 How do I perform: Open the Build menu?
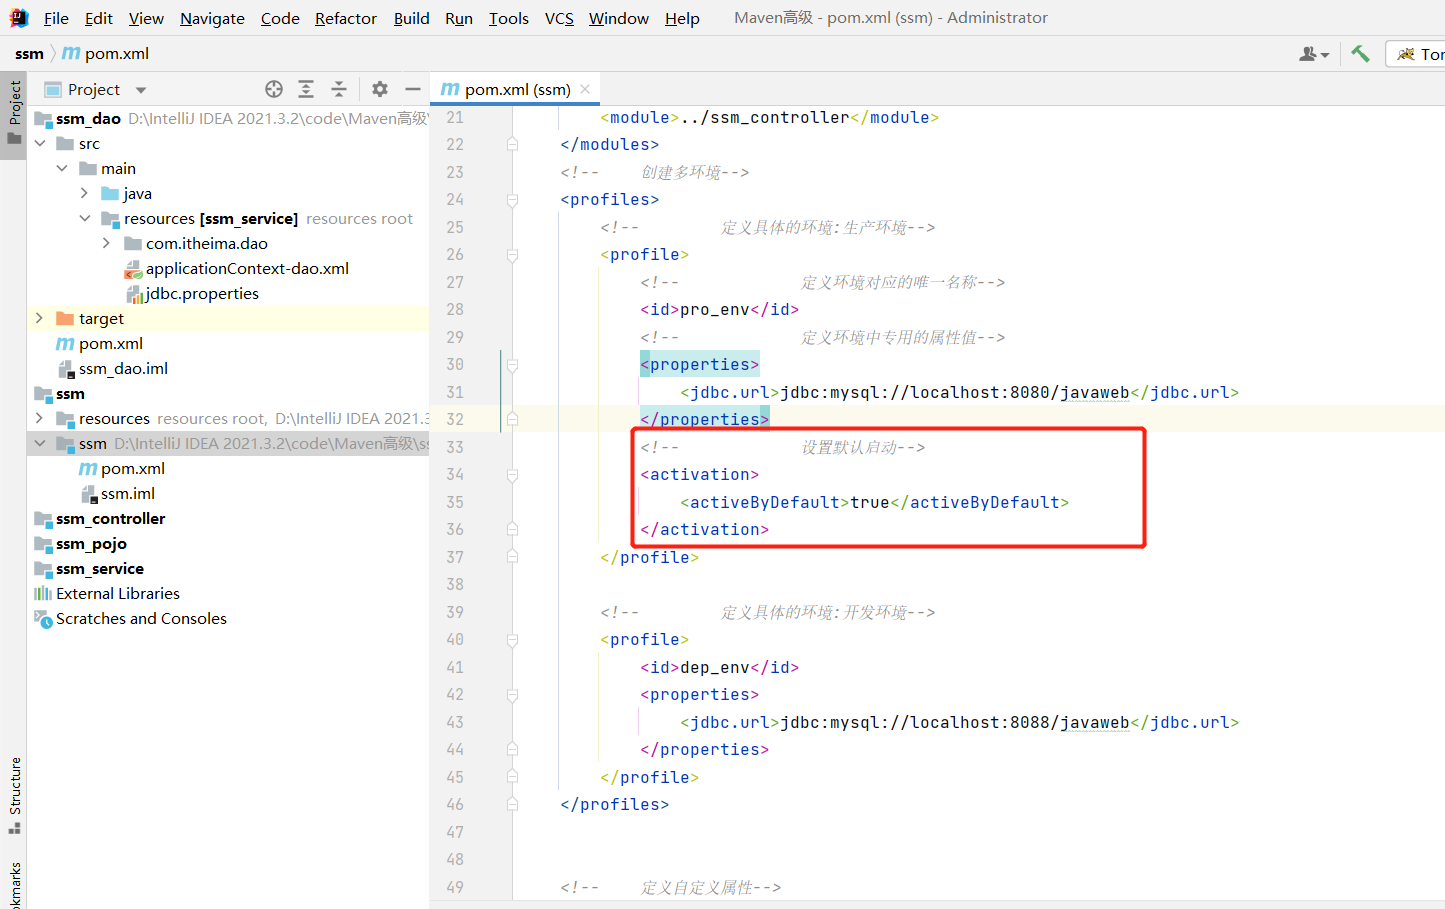pos(411,18)
